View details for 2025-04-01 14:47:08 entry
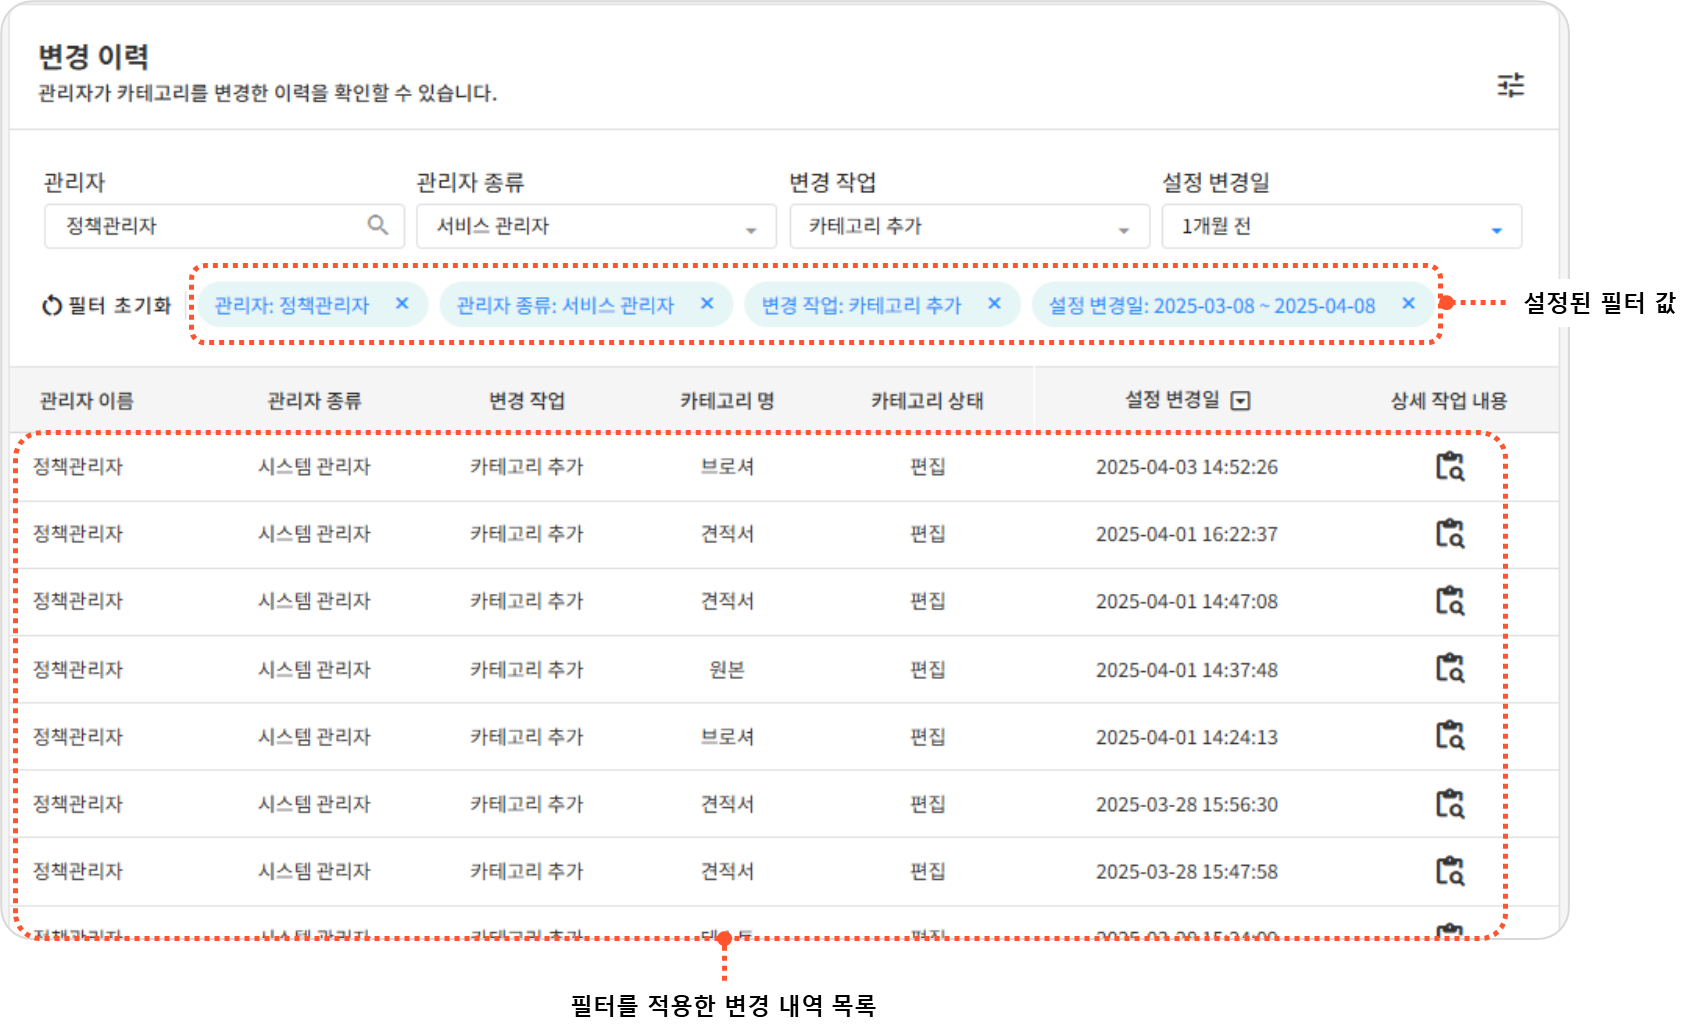The image size is (1700, 1035). pos(1449,600)
